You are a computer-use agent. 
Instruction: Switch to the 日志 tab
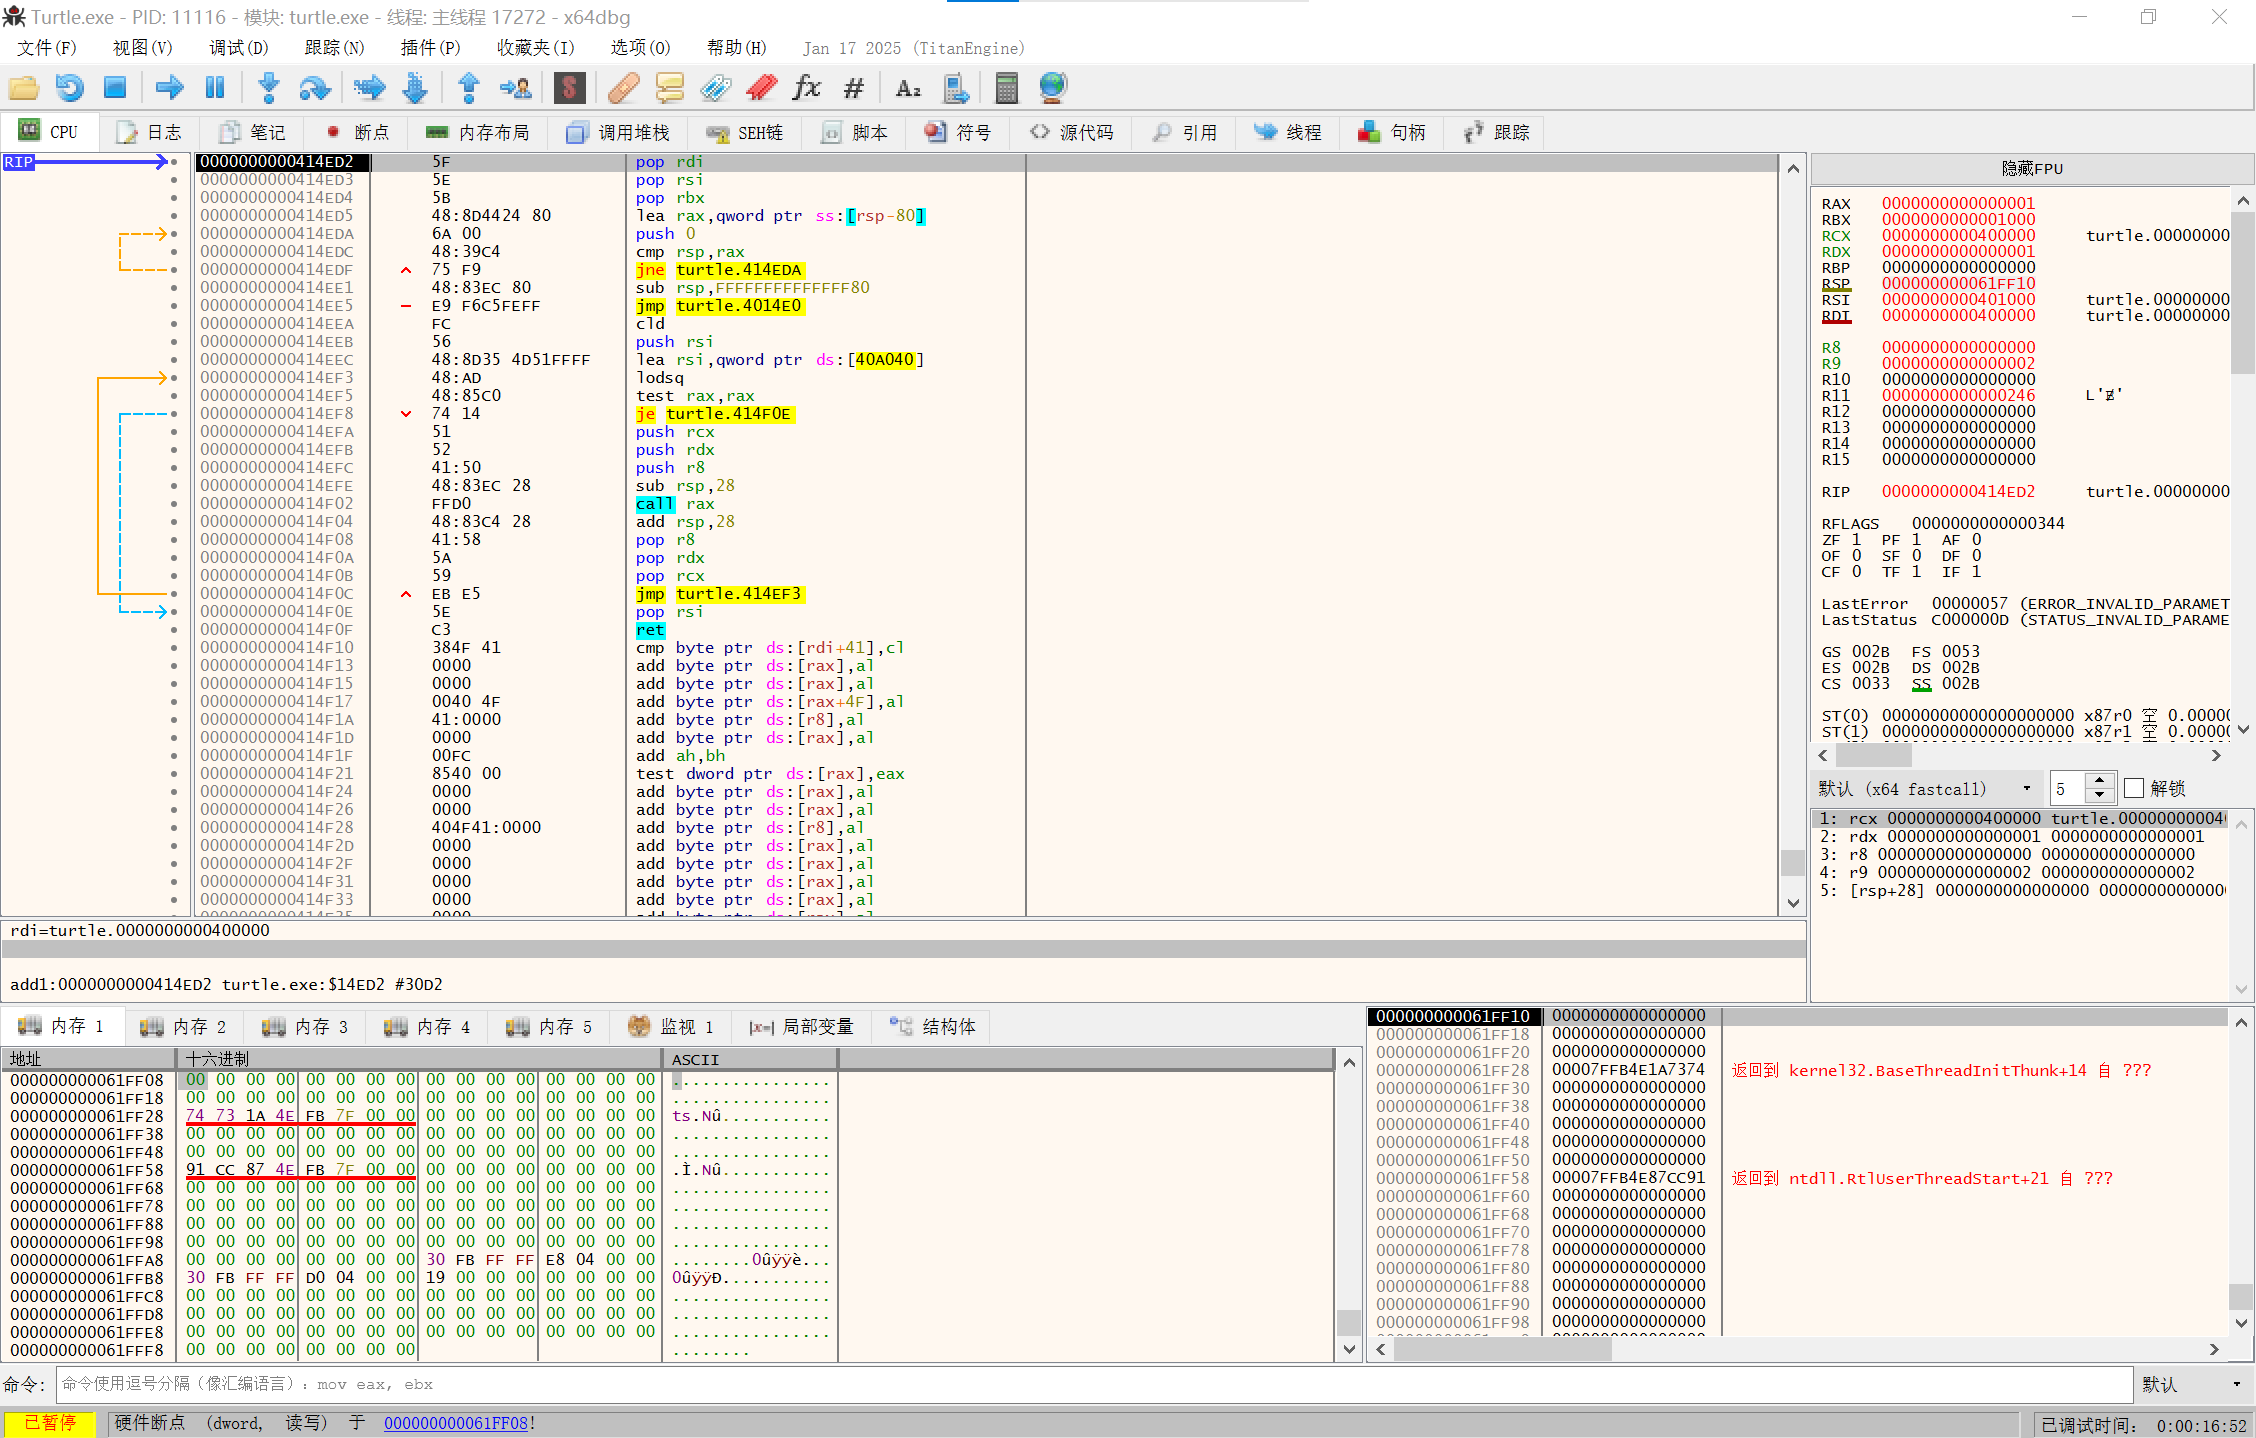150,133
